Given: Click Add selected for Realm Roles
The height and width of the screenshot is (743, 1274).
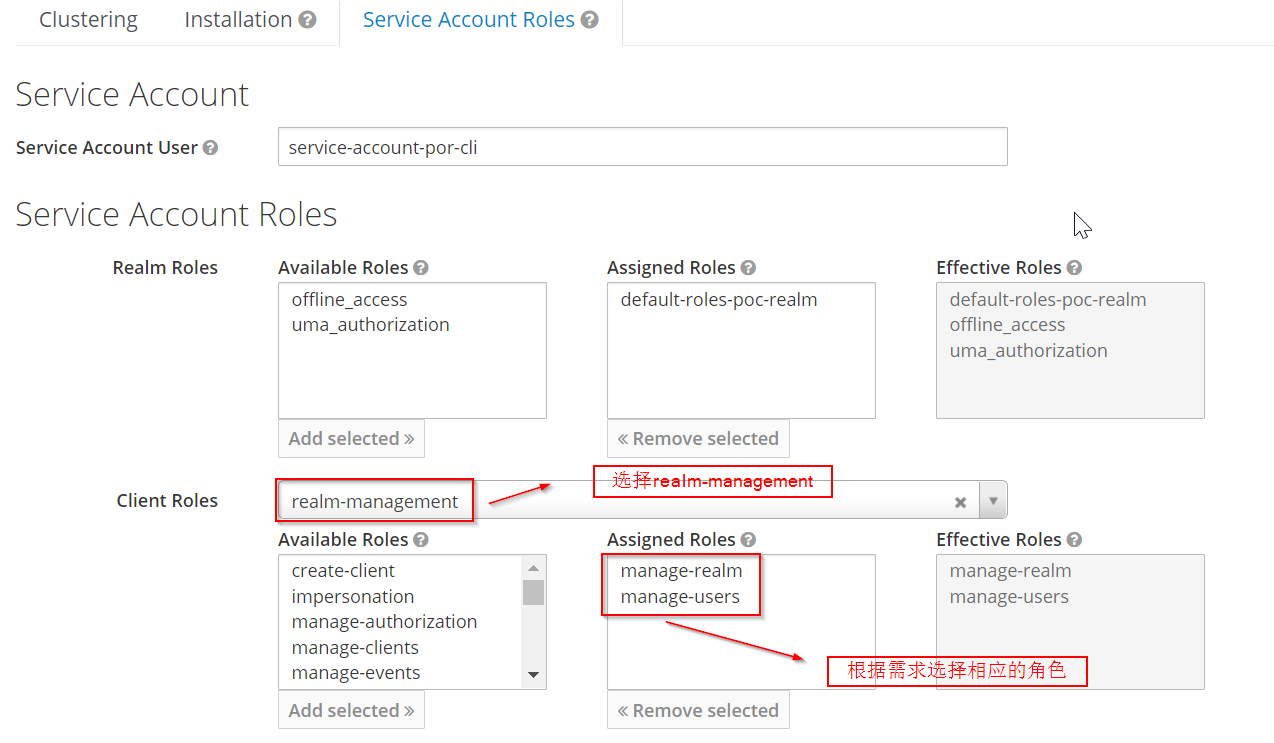Looking at the screenshot, I should coord(351,438).
